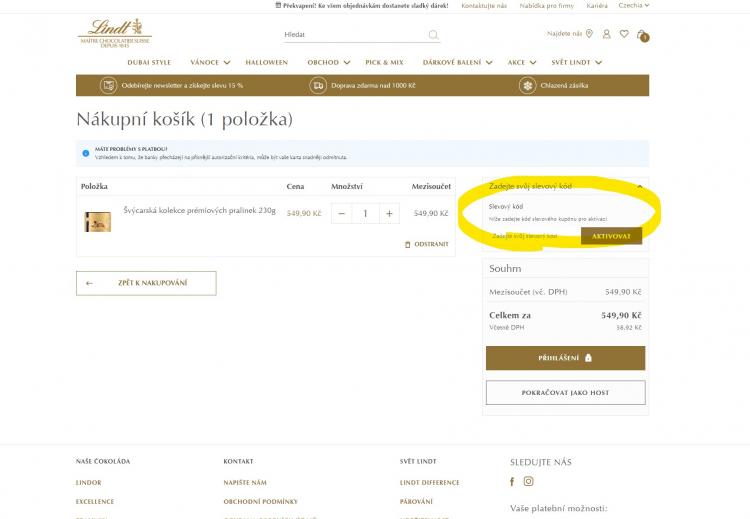Open Napište nám footer link

(x=245, y=483)
